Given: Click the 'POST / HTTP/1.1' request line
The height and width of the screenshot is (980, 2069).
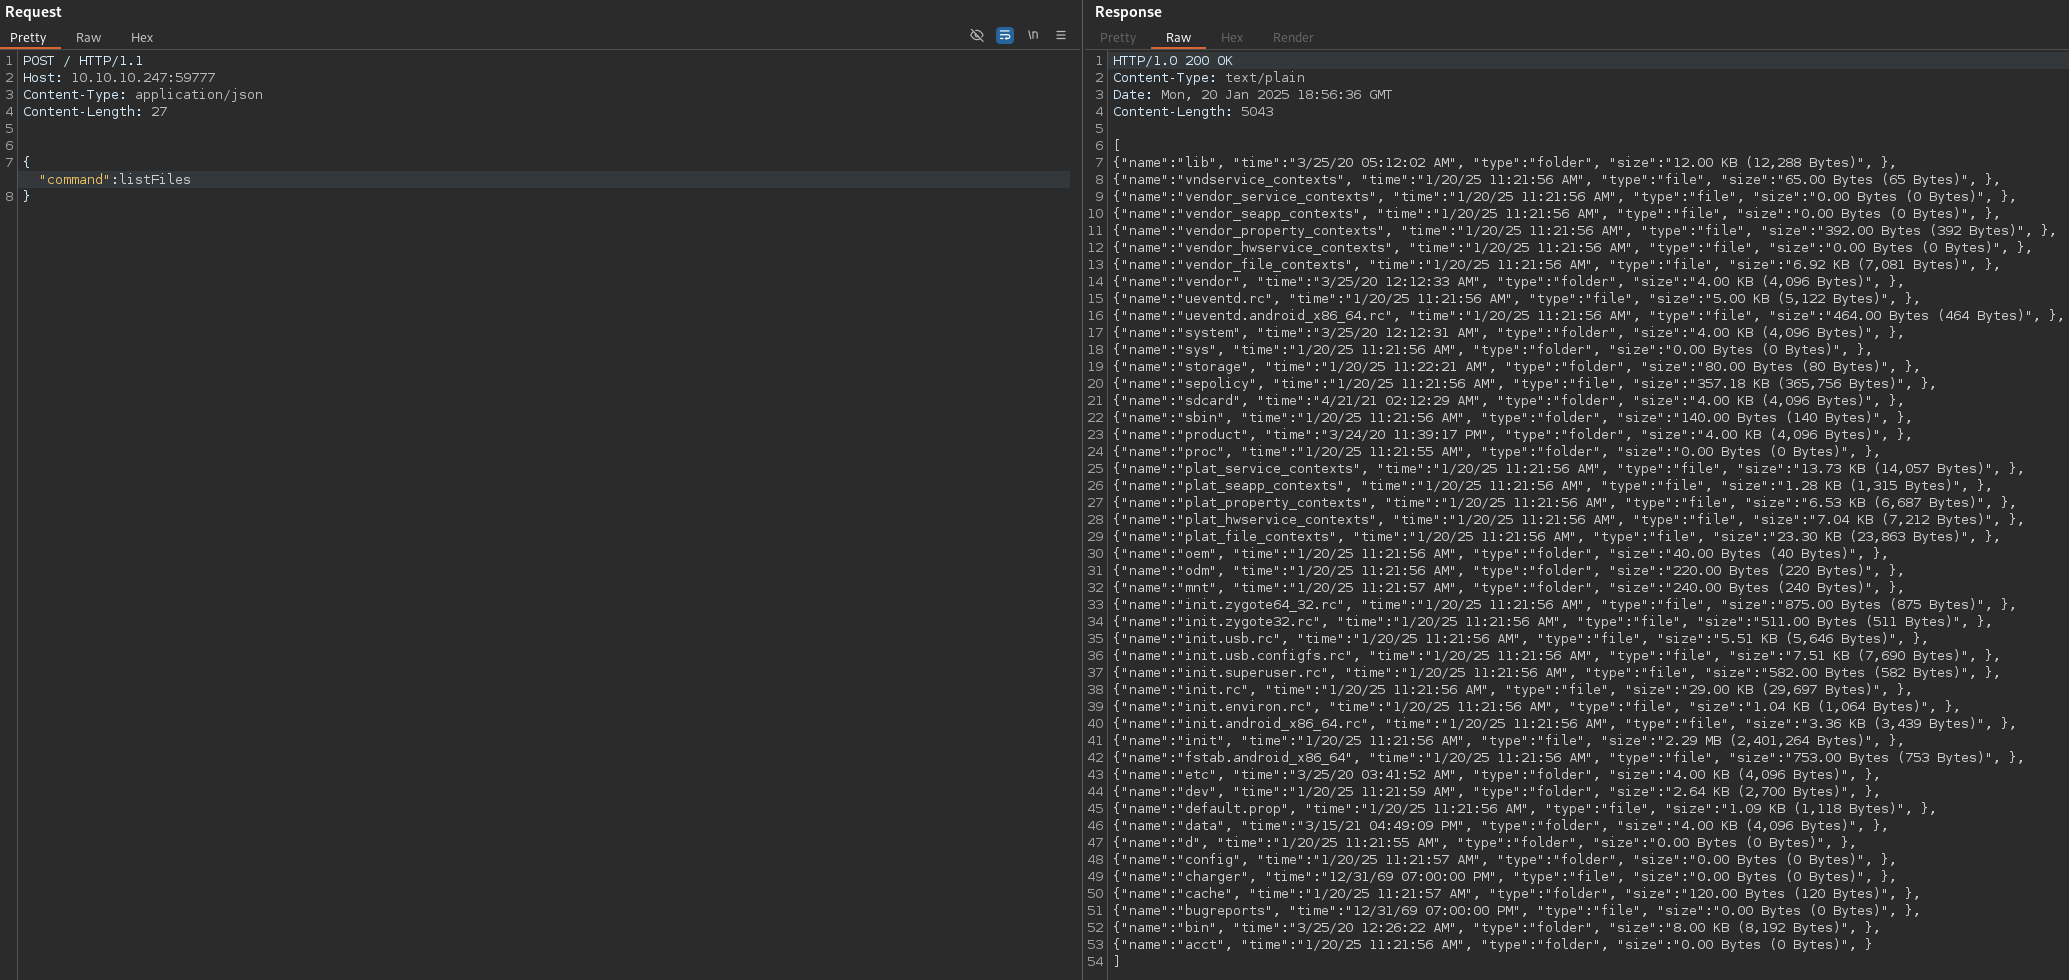Looking at the screenshot, I should (83, 61).
